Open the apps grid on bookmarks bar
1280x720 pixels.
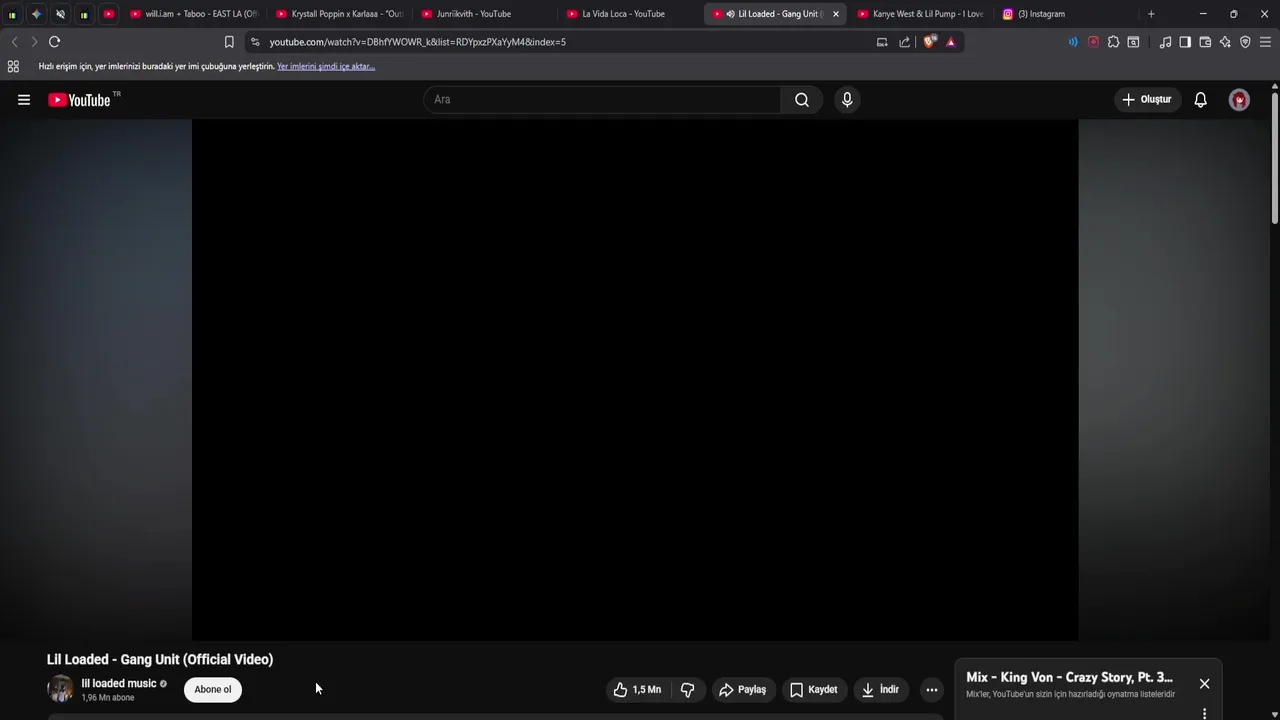(x=13, y=66)
